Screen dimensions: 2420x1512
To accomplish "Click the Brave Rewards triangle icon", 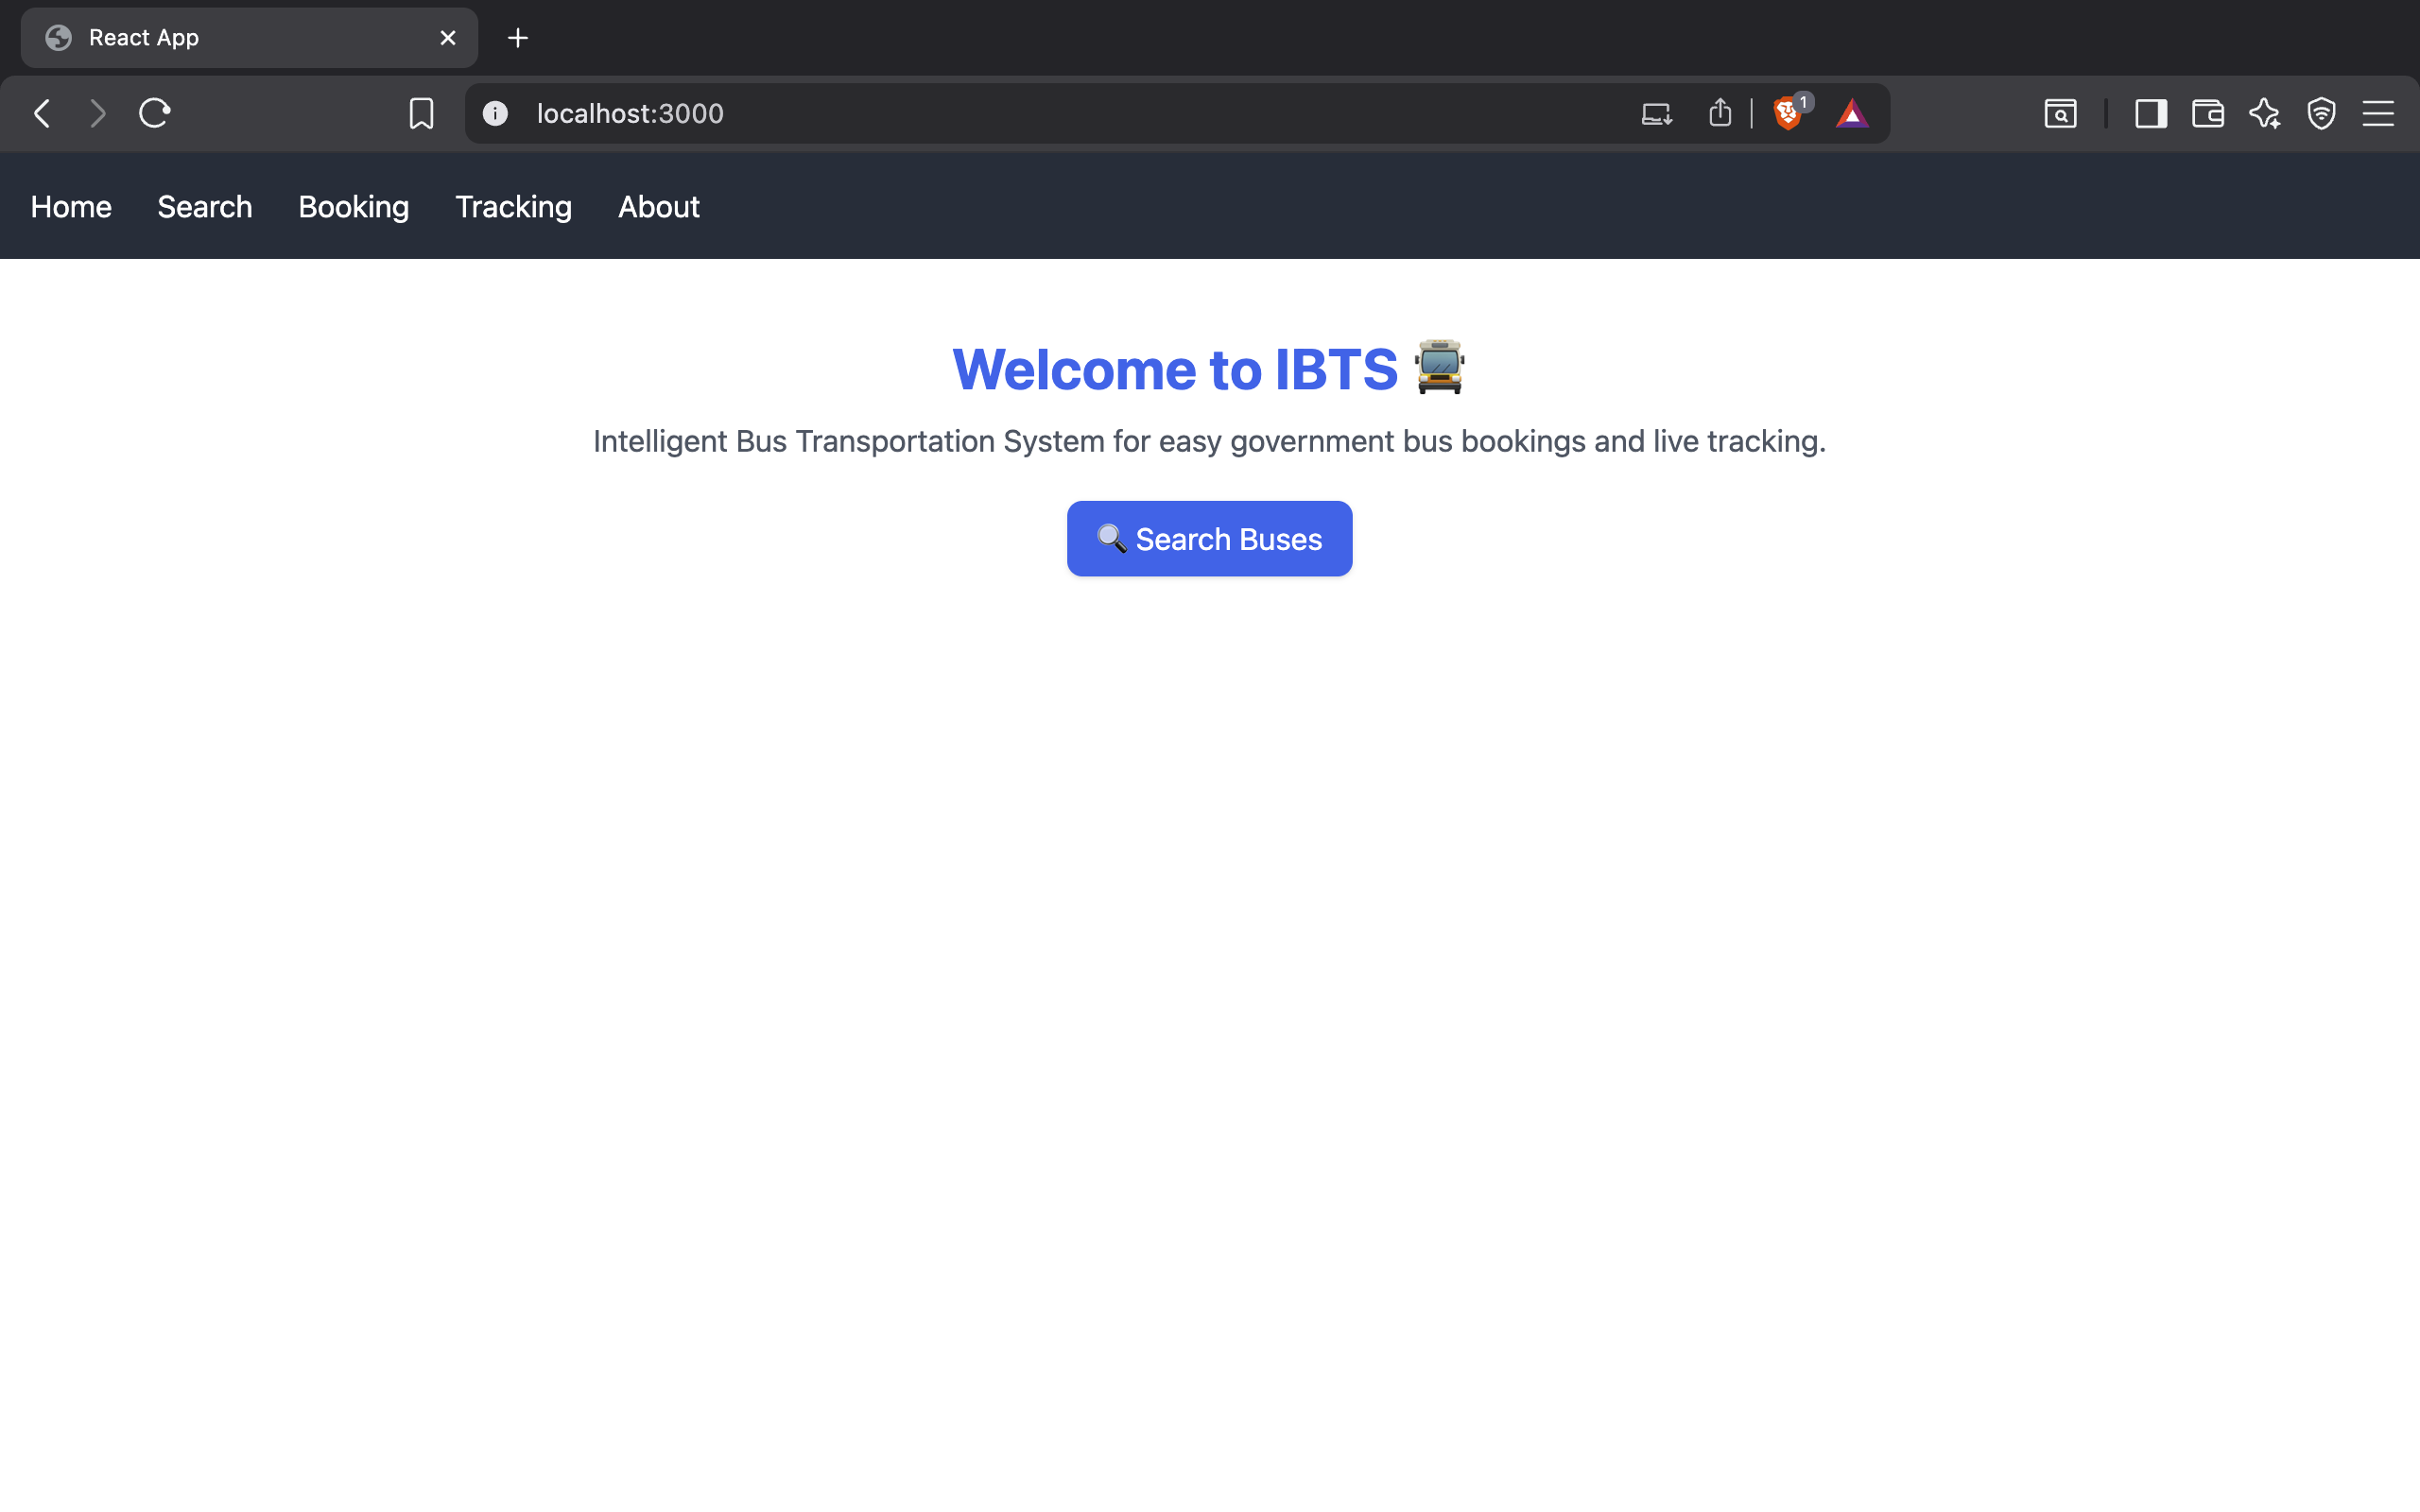I will tap(1852, 114).
